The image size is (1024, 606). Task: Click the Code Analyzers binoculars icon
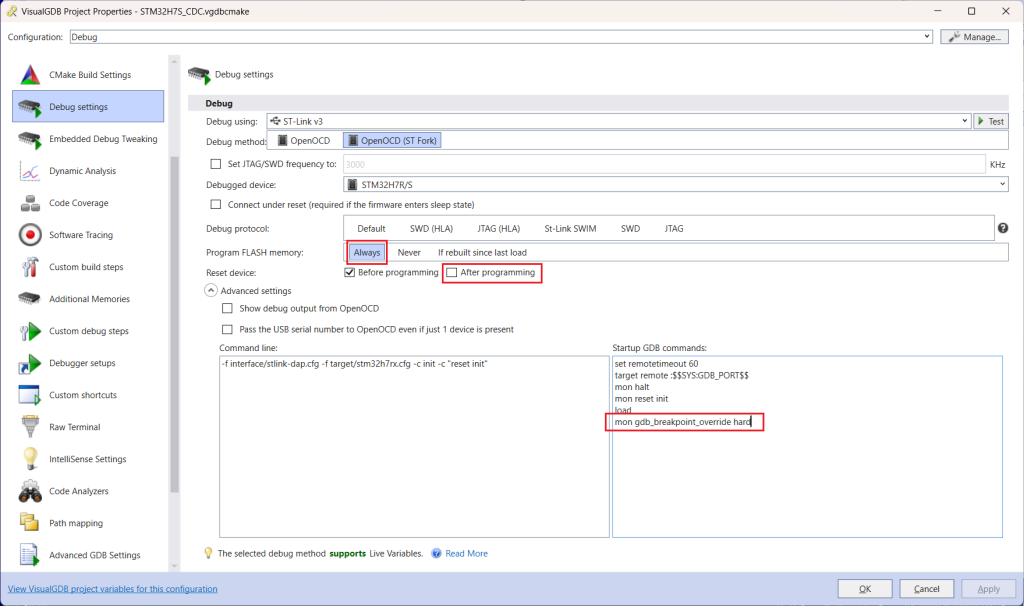pyautogui.click(x=30, y=491)
